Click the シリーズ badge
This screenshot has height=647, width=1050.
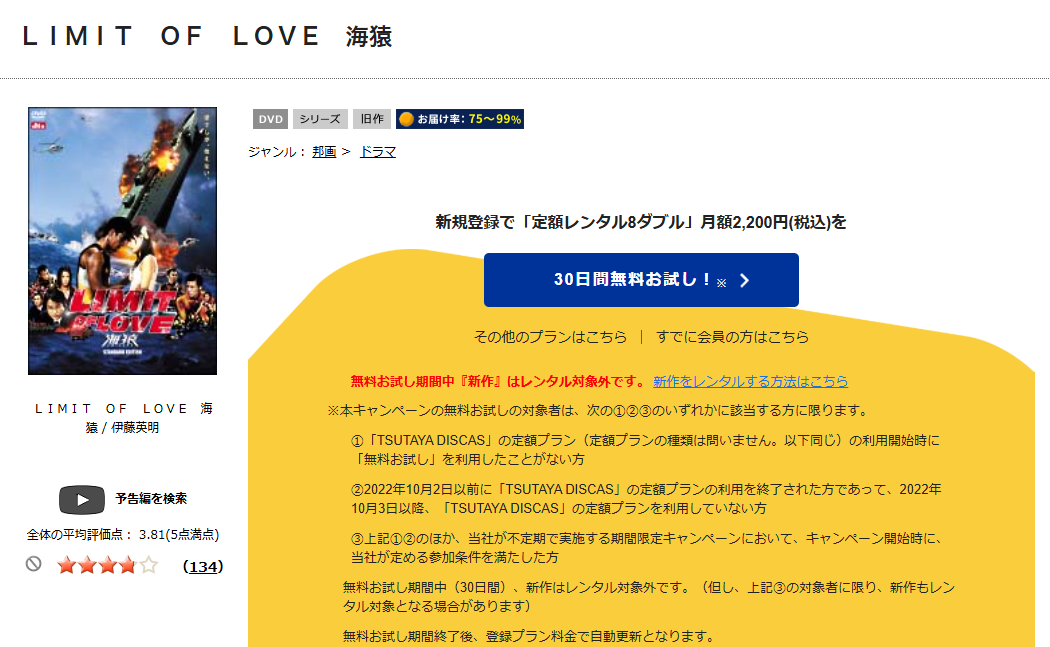tap(319, 118)
